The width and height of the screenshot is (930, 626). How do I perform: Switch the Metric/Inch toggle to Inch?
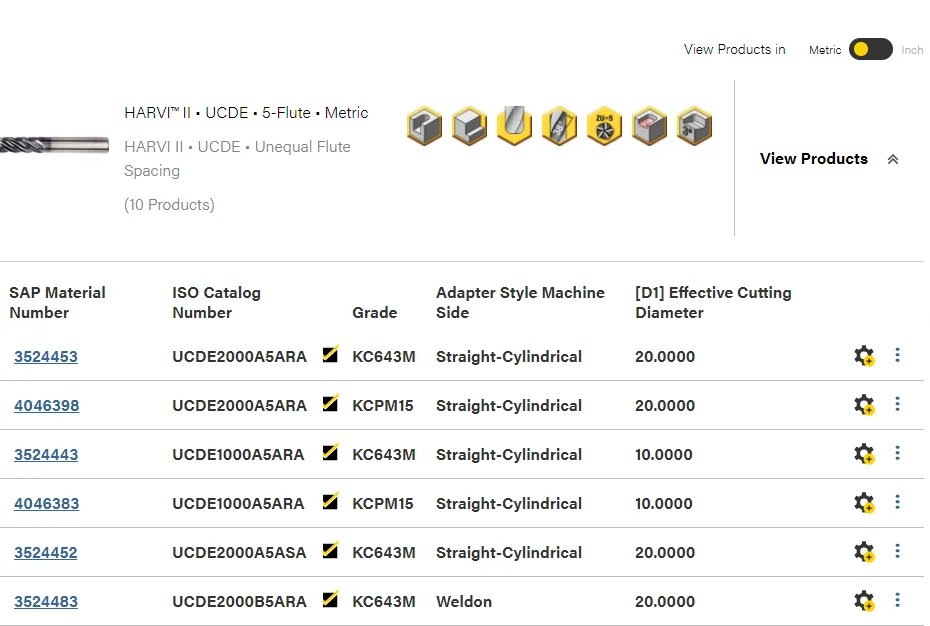pyautogui.click(x=869, y=48)
